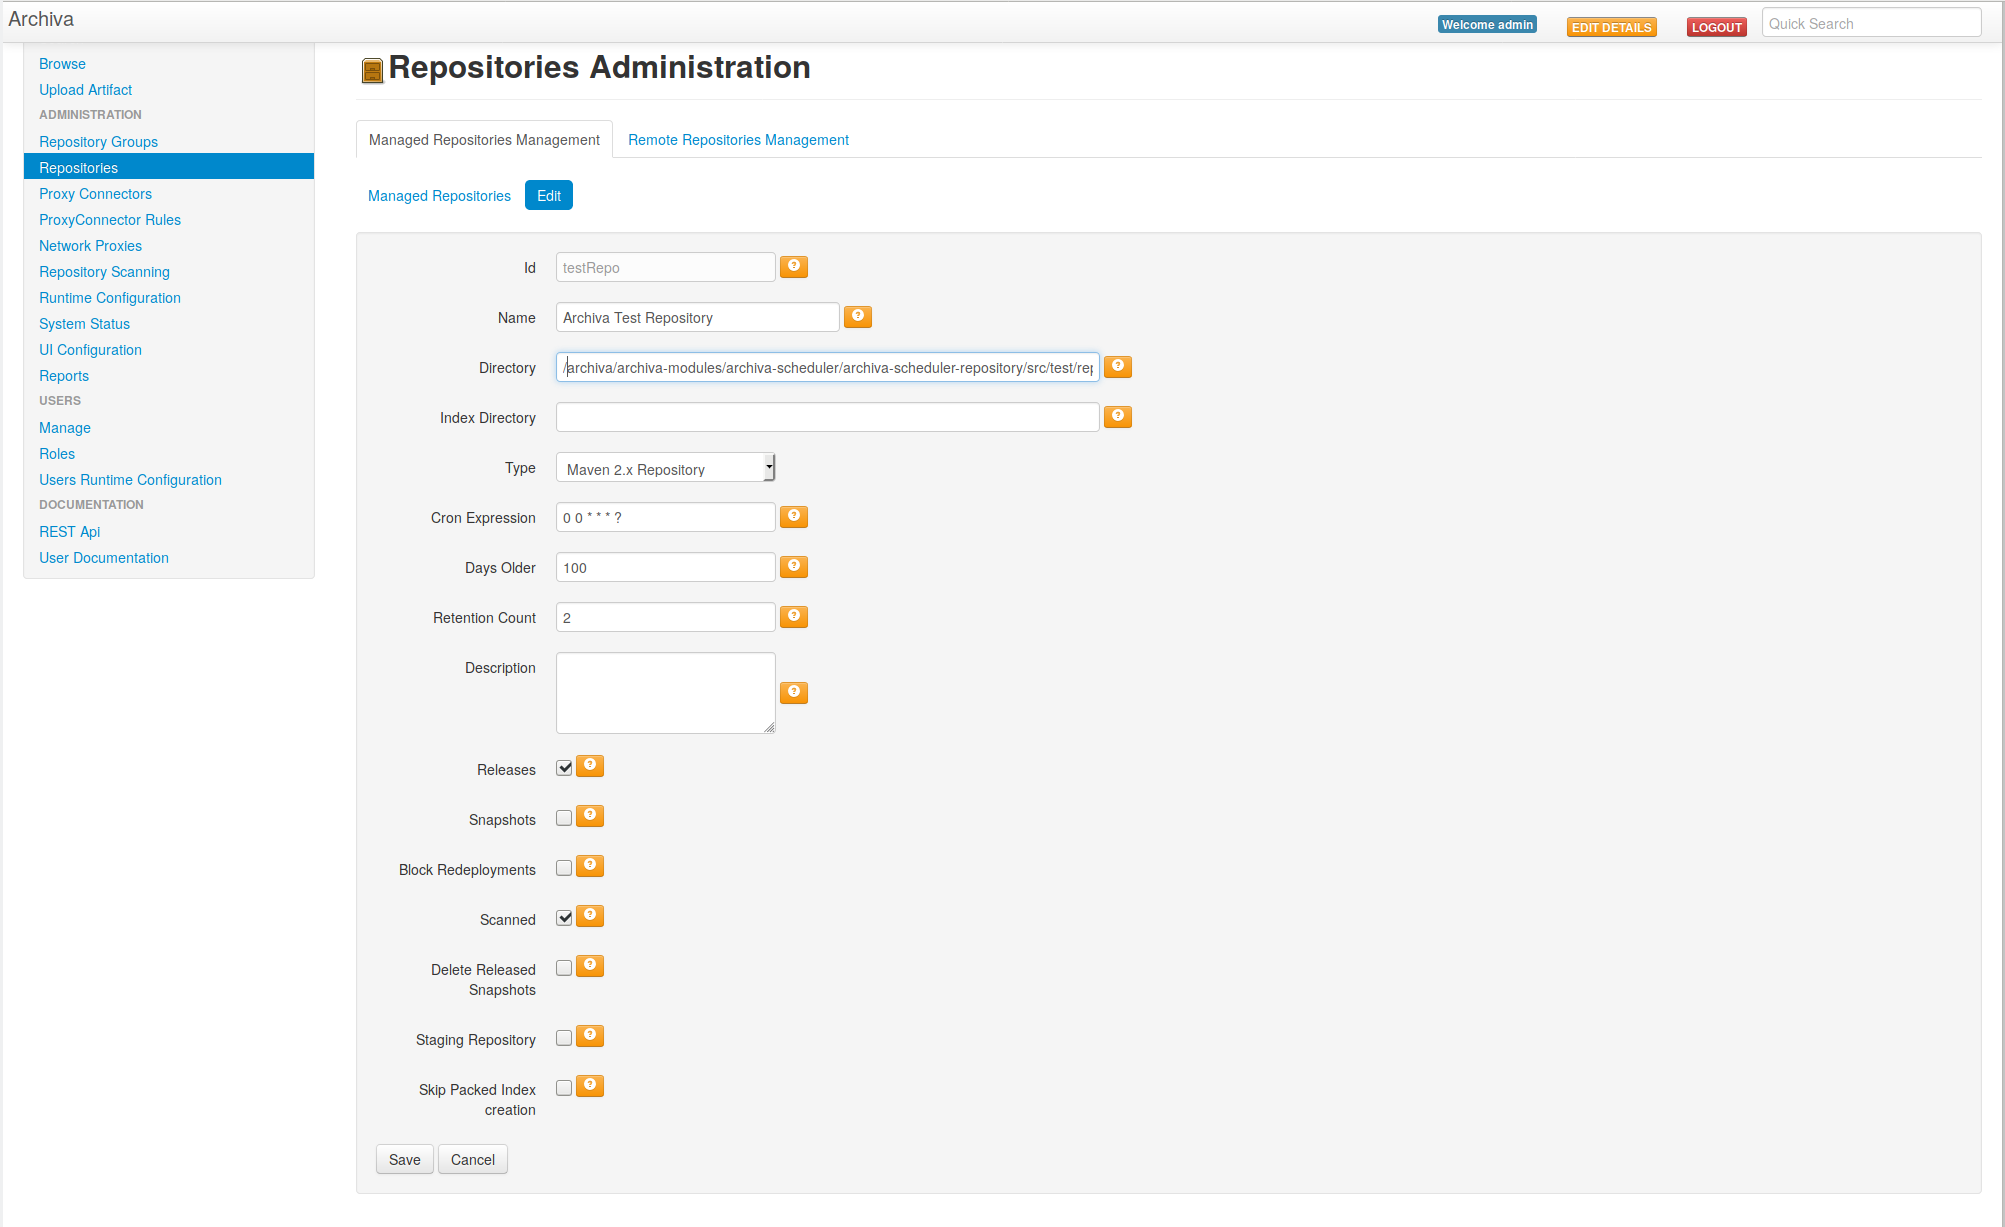Click the Save button
2005x1227 pixels.
404,1160
